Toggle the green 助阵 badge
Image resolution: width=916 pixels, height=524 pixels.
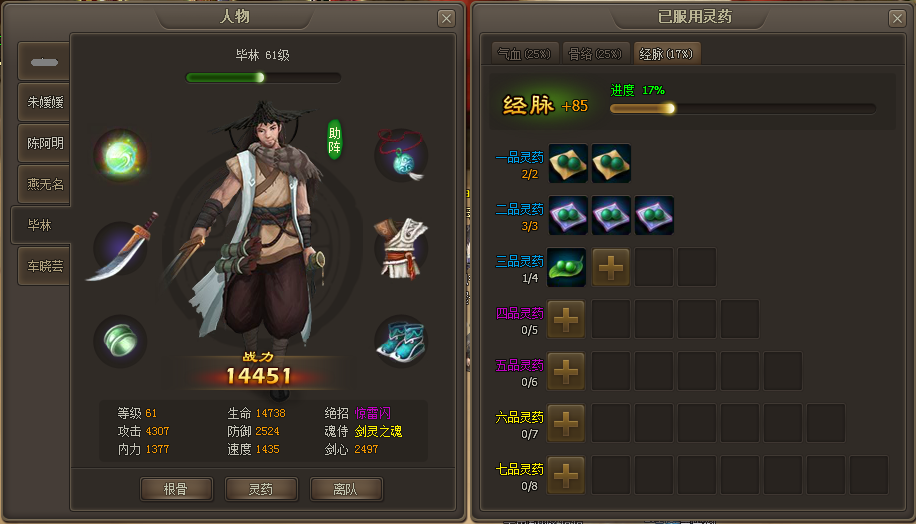(335, 140)
